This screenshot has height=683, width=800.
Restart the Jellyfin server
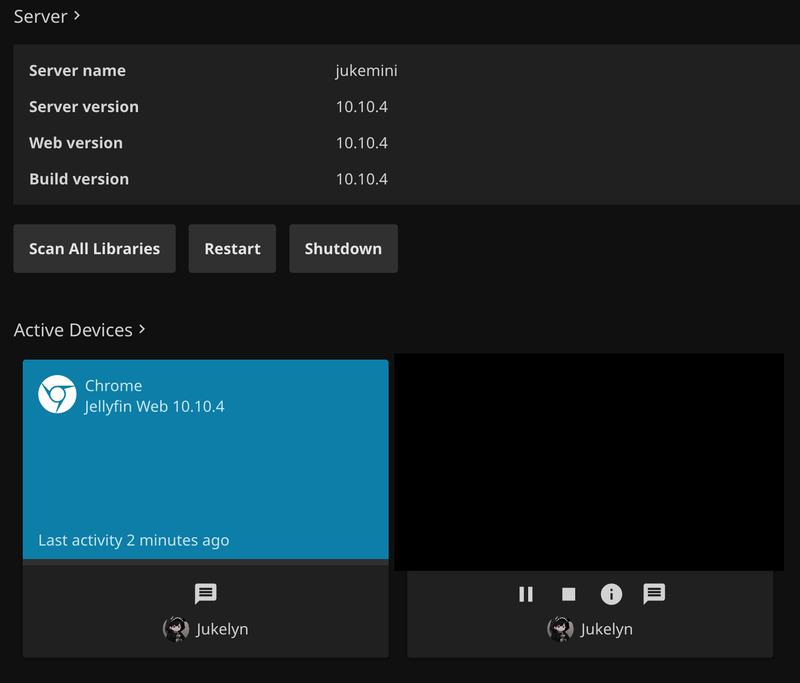[232, 248]
